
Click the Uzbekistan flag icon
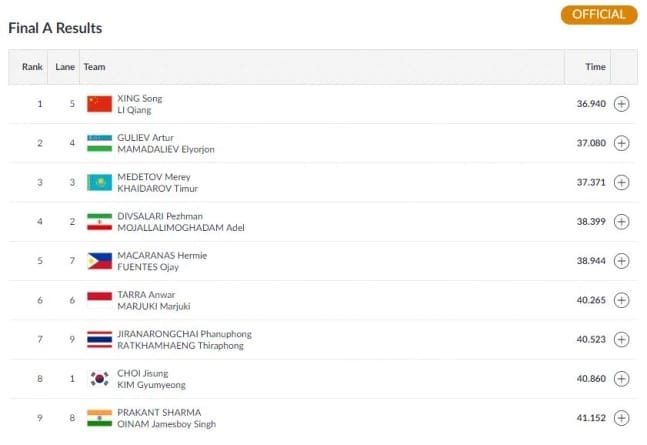(x=99, y=143)
